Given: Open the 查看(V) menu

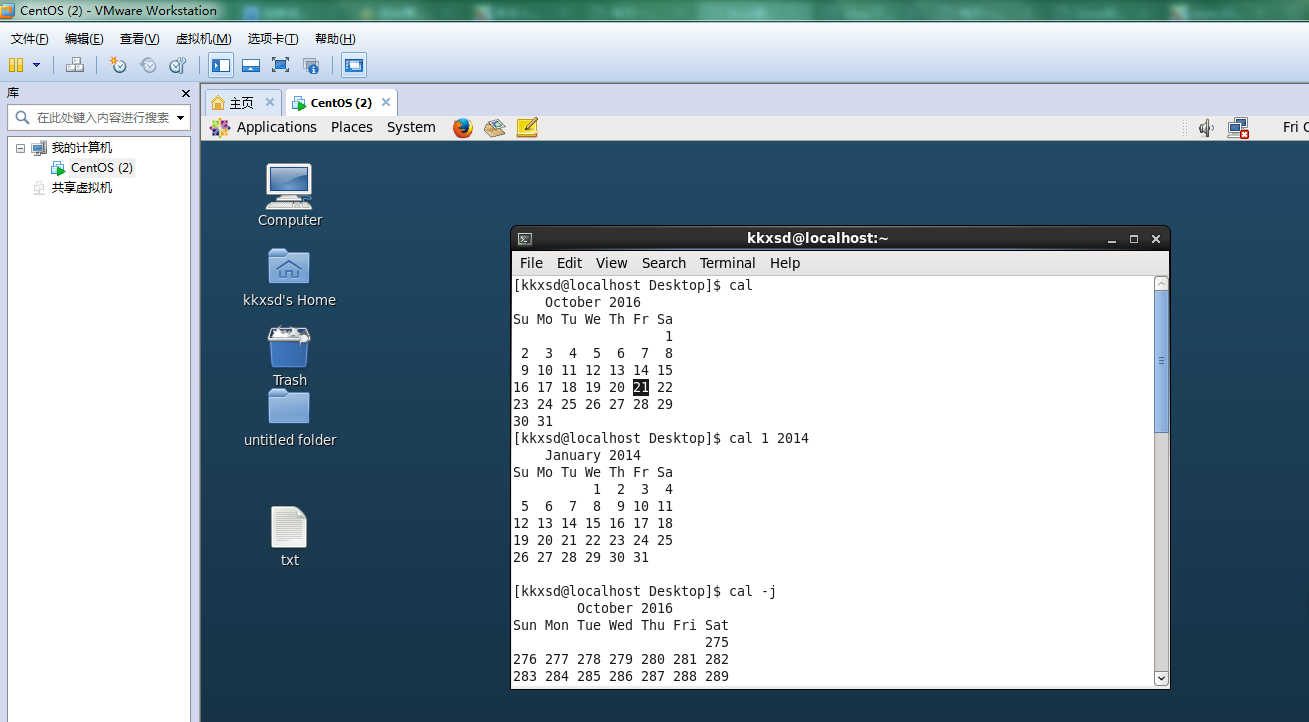Looking at the screenshot, I should 139,39.
